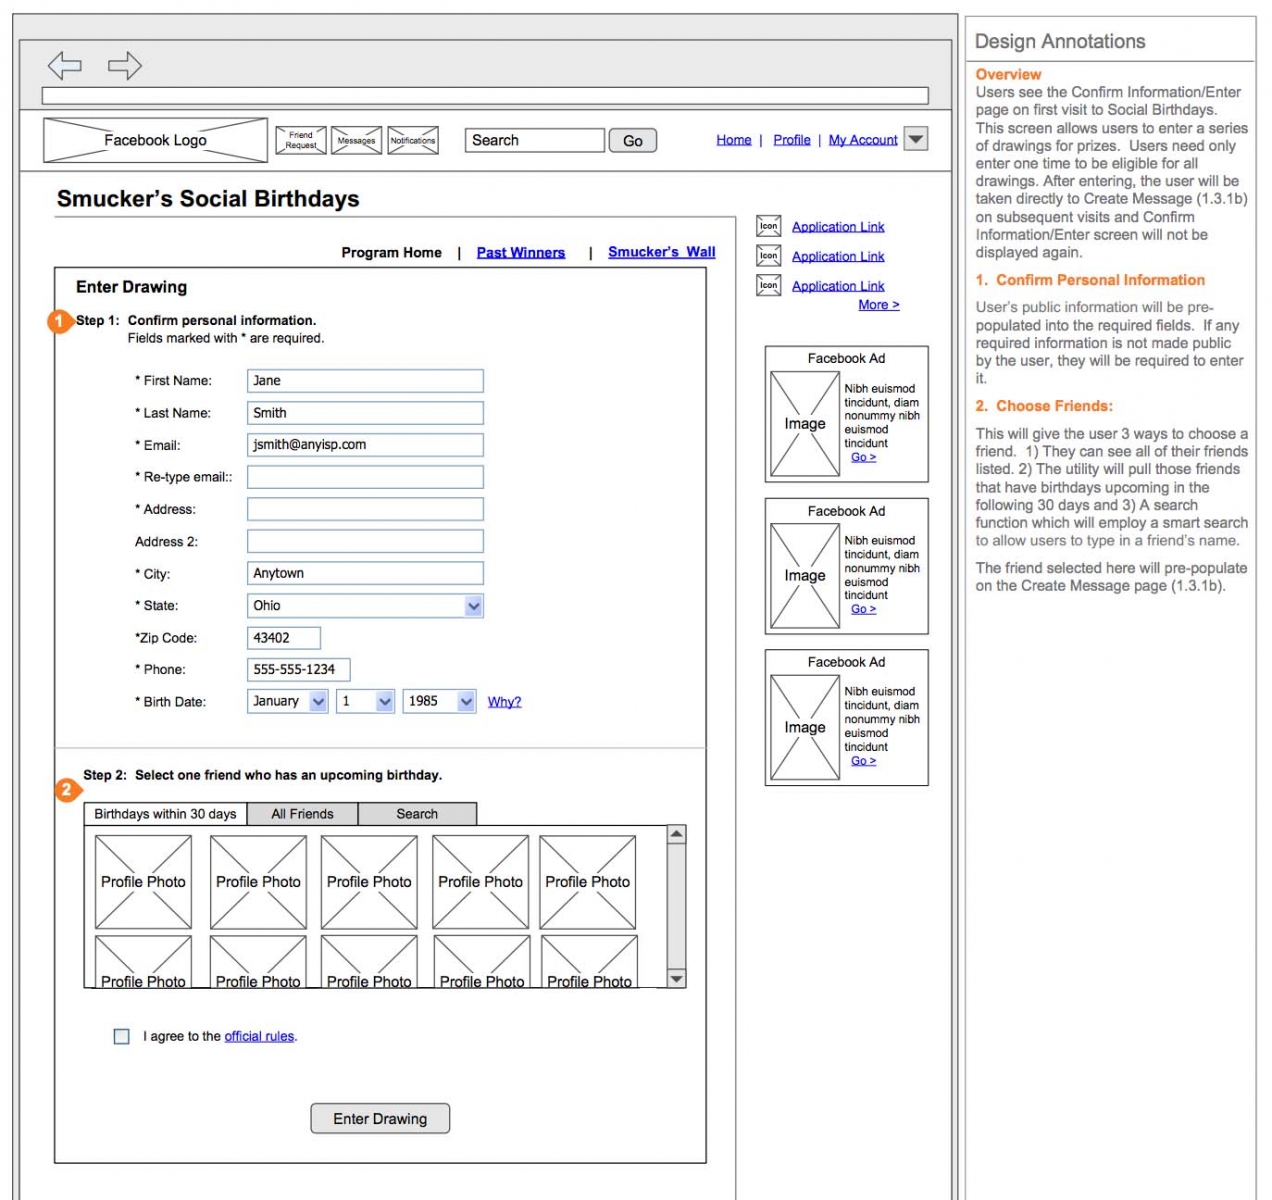Open the official rules link
The width and height of the screenshot is (1272, 1200).
259,1037
